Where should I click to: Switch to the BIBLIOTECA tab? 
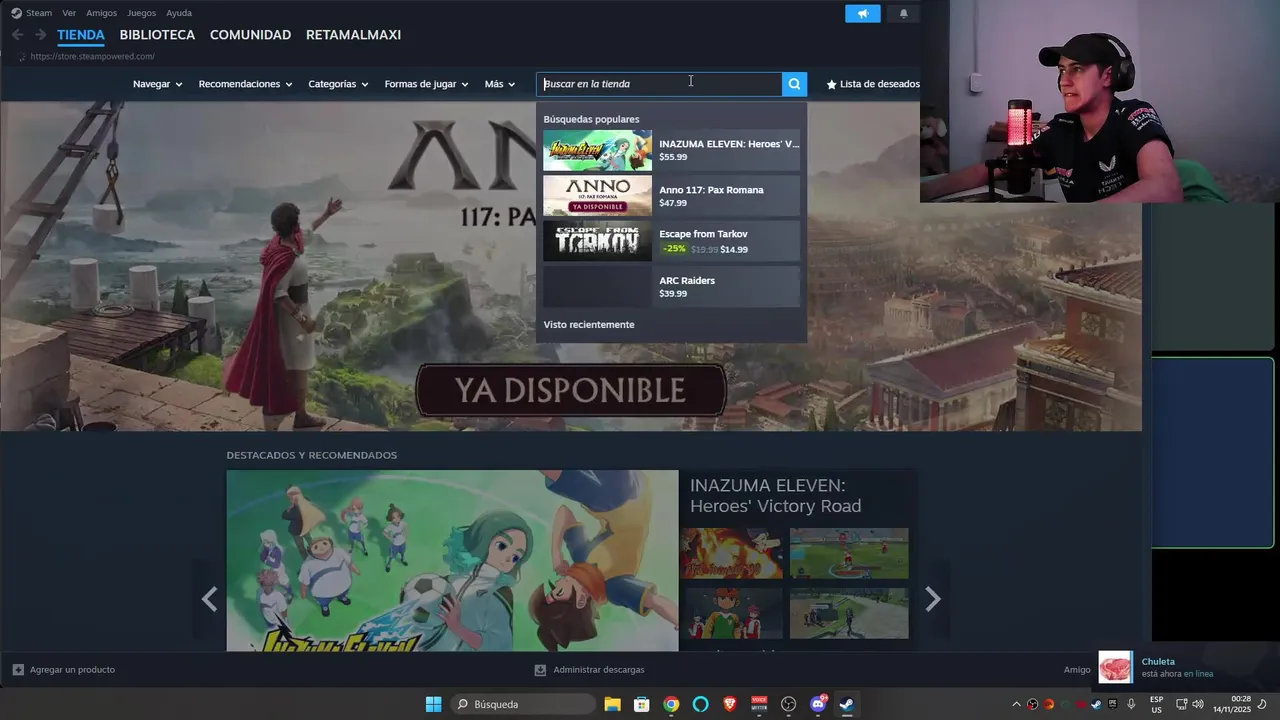(157, 35)
